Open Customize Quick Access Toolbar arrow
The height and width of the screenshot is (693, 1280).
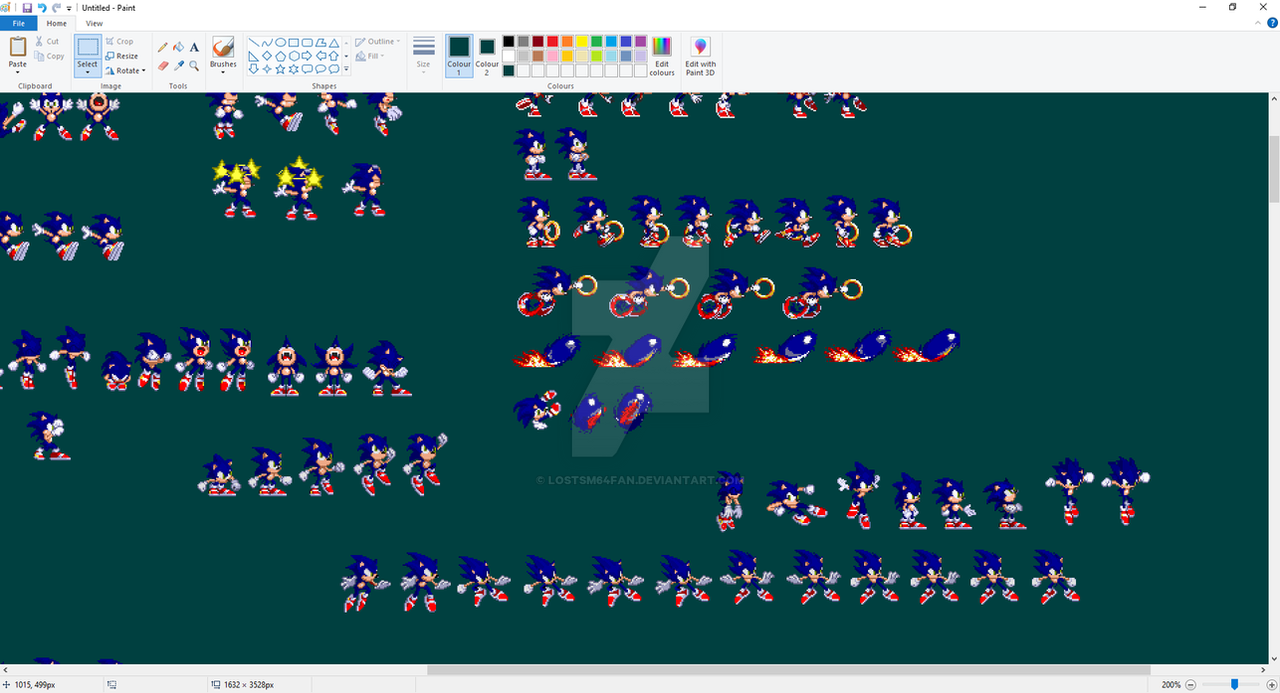pos(69,8)
